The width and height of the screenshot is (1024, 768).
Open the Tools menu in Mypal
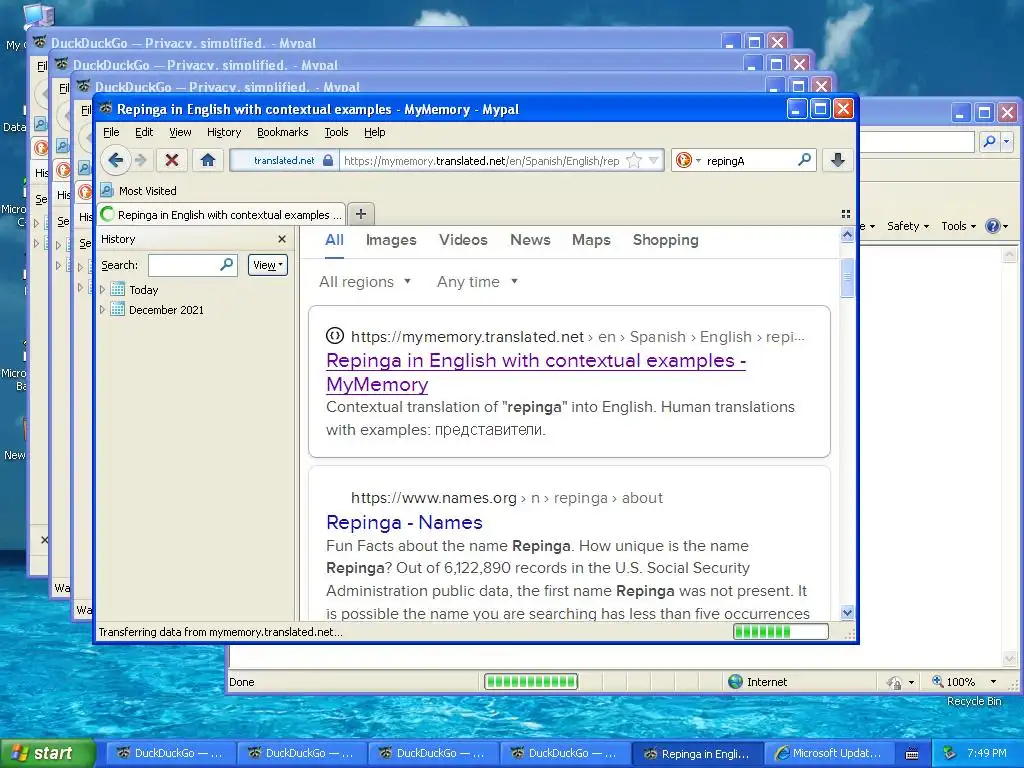(x=336, y=132)
